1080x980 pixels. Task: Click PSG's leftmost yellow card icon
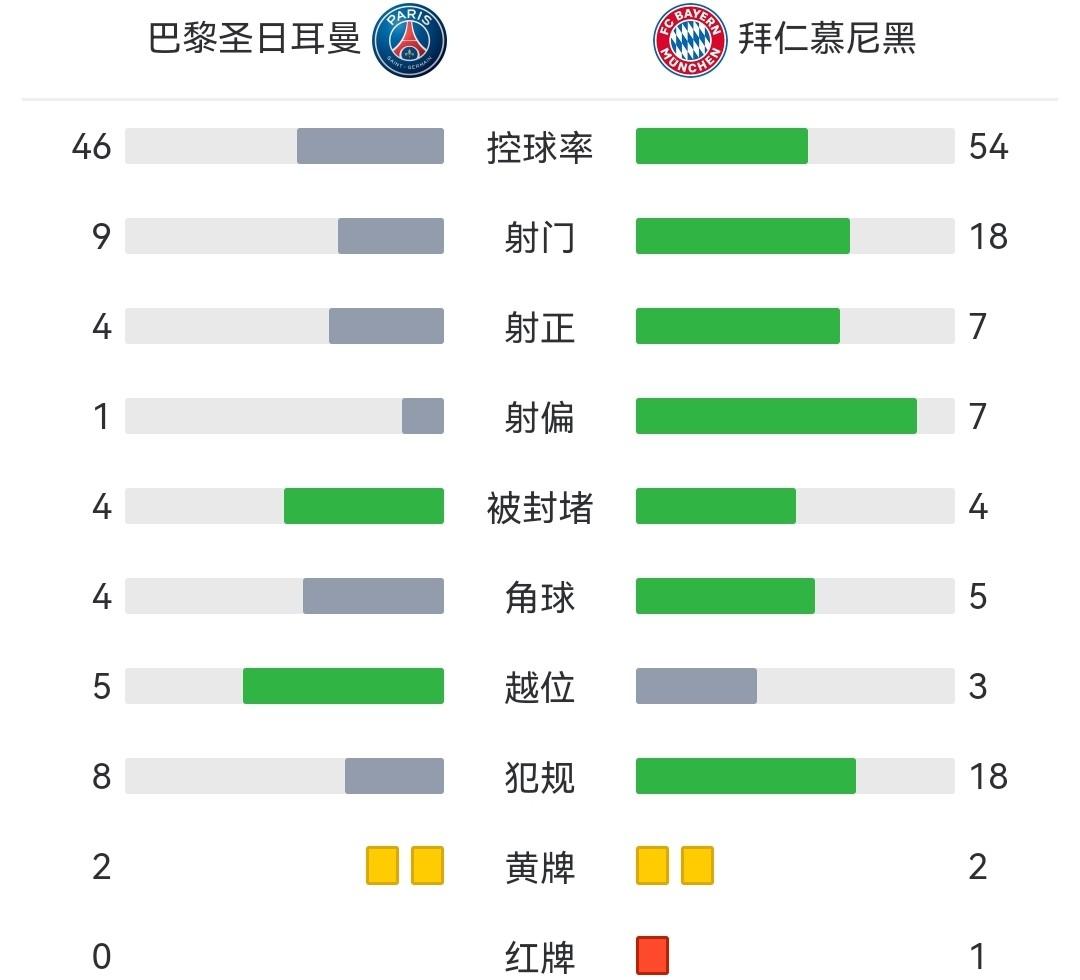pos(382,865)
